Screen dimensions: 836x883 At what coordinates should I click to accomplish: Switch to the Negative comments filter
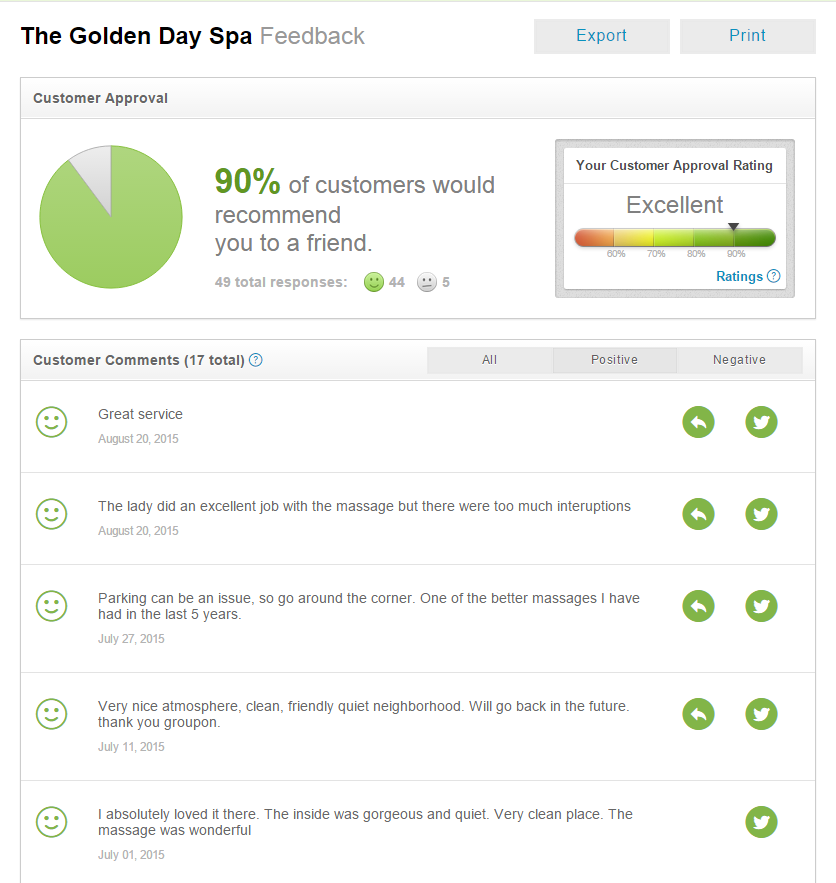739,360
